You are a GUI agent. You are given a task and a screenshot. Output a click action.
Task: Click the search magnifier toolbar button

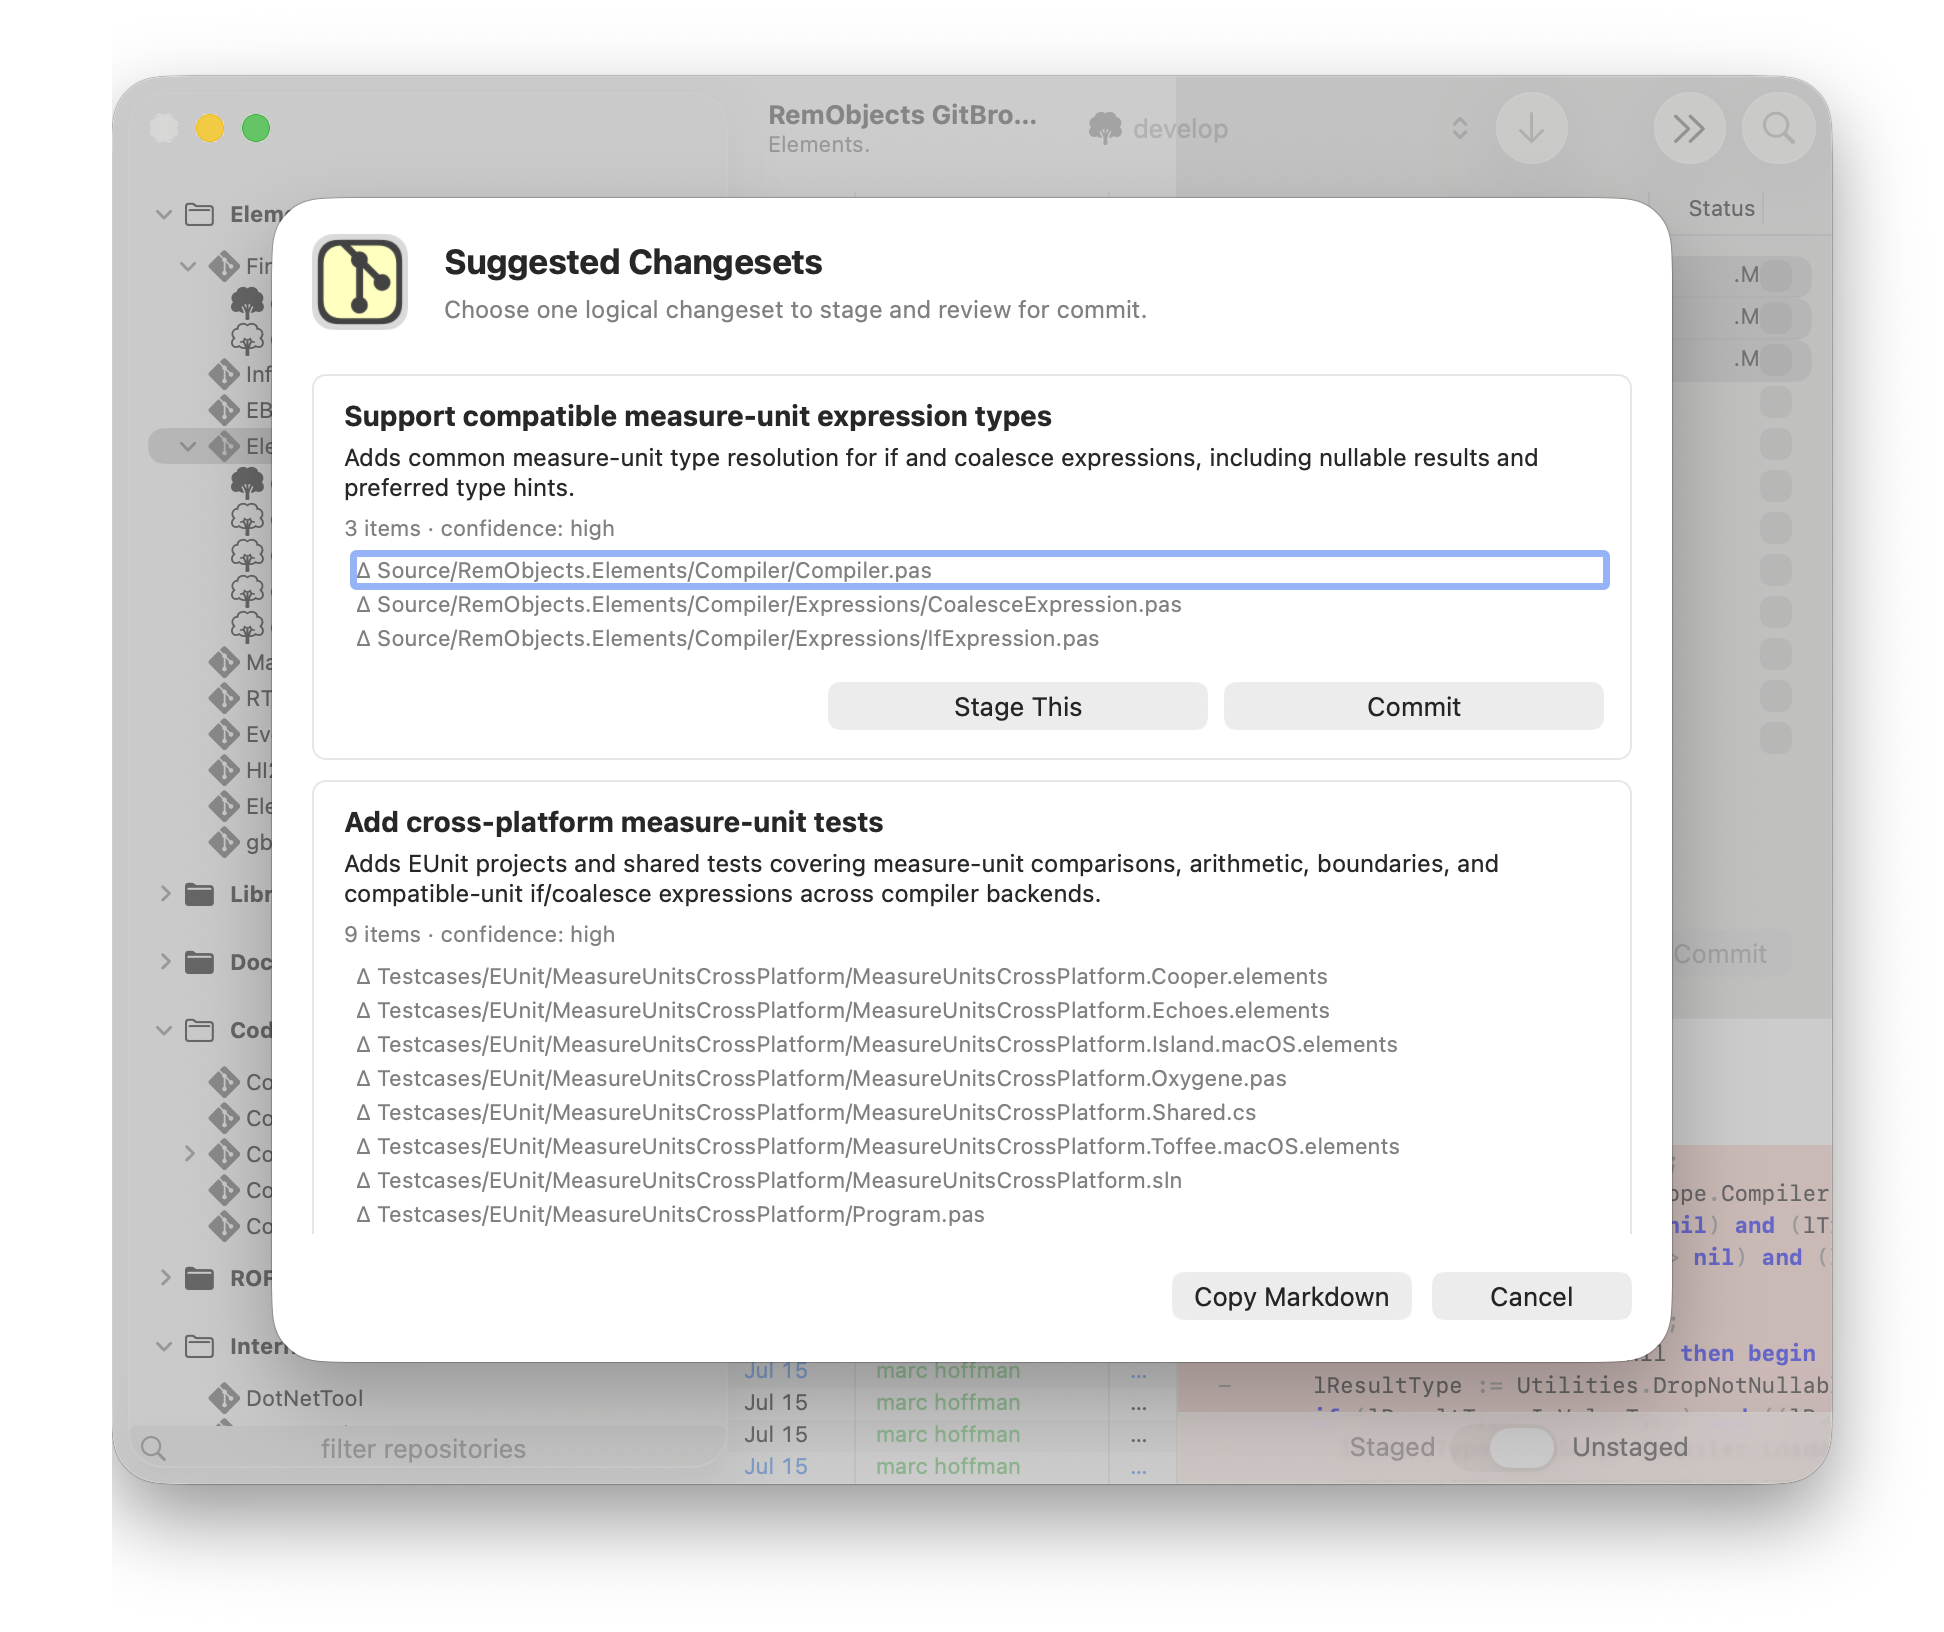(x=1778, y=128)
